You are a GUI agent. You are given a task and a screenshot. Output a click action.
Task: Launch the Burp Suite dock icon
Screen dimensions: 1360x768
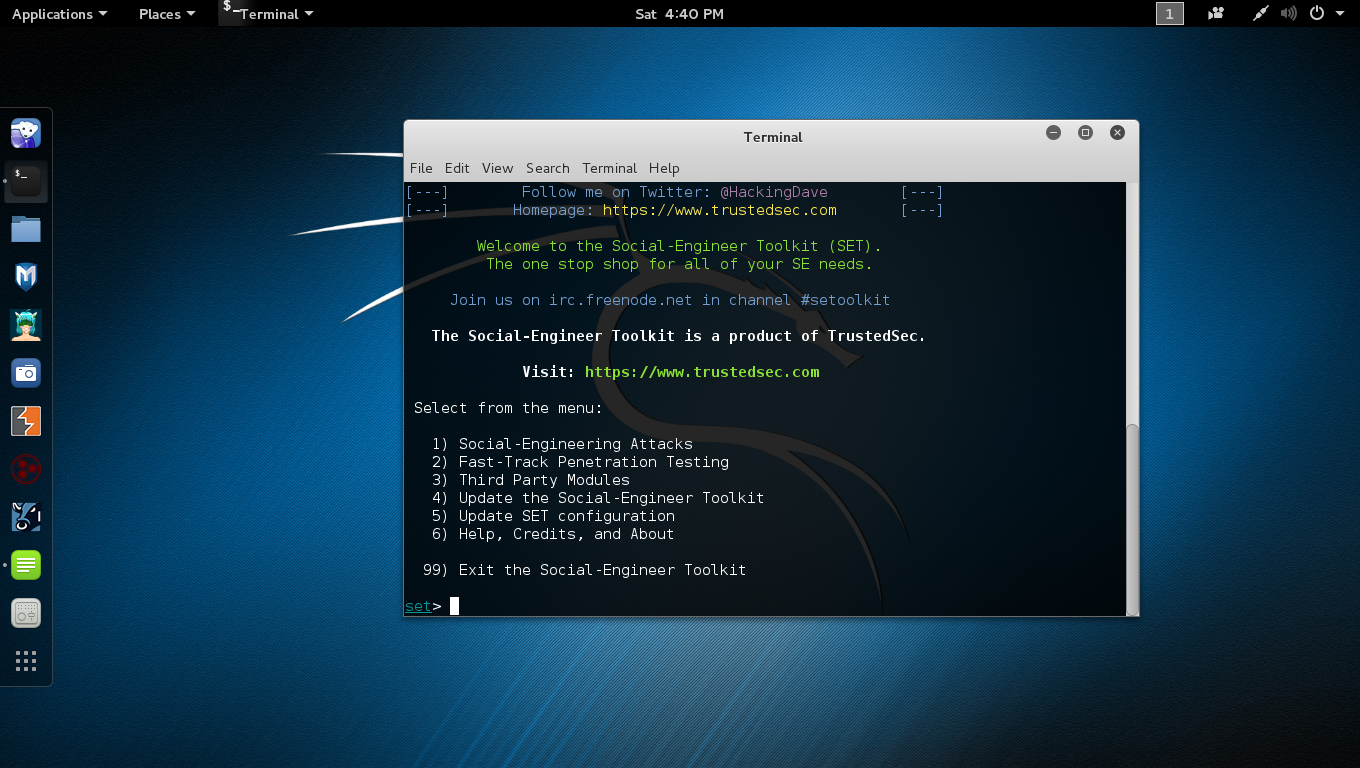coord(26,420)
